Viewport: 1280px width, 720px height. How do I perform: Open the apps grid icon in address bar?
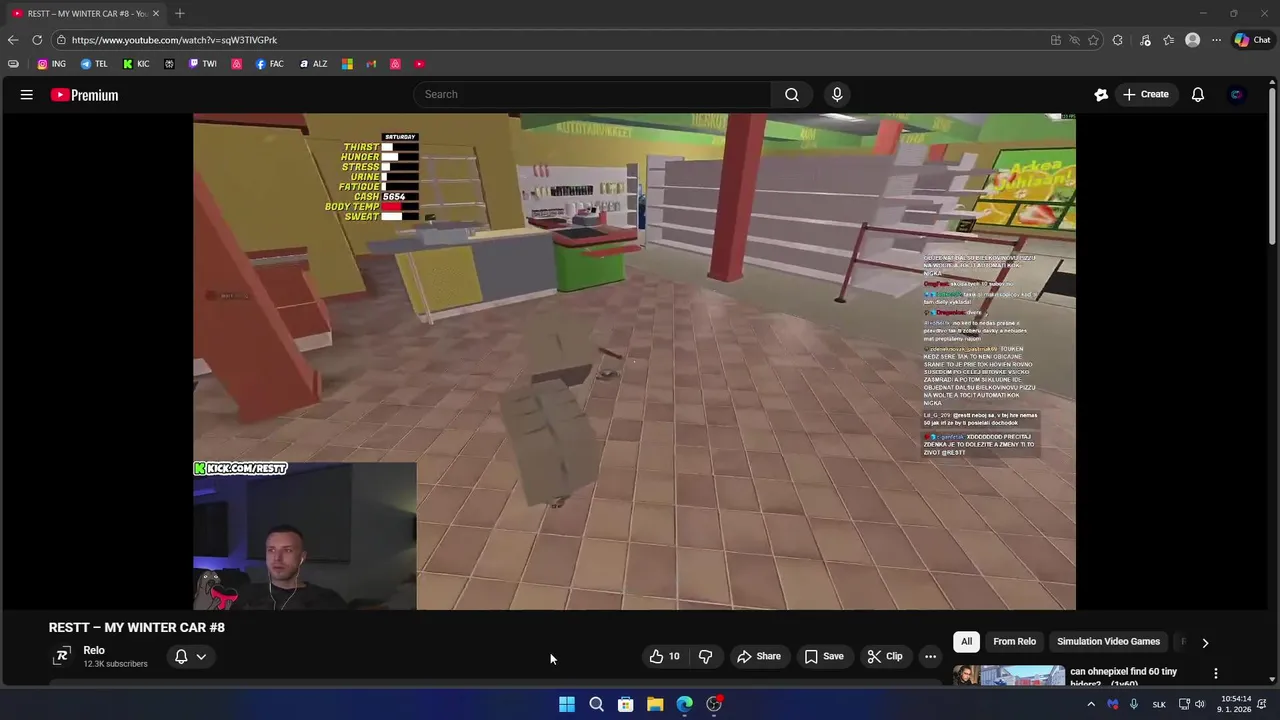[1055, 40]
